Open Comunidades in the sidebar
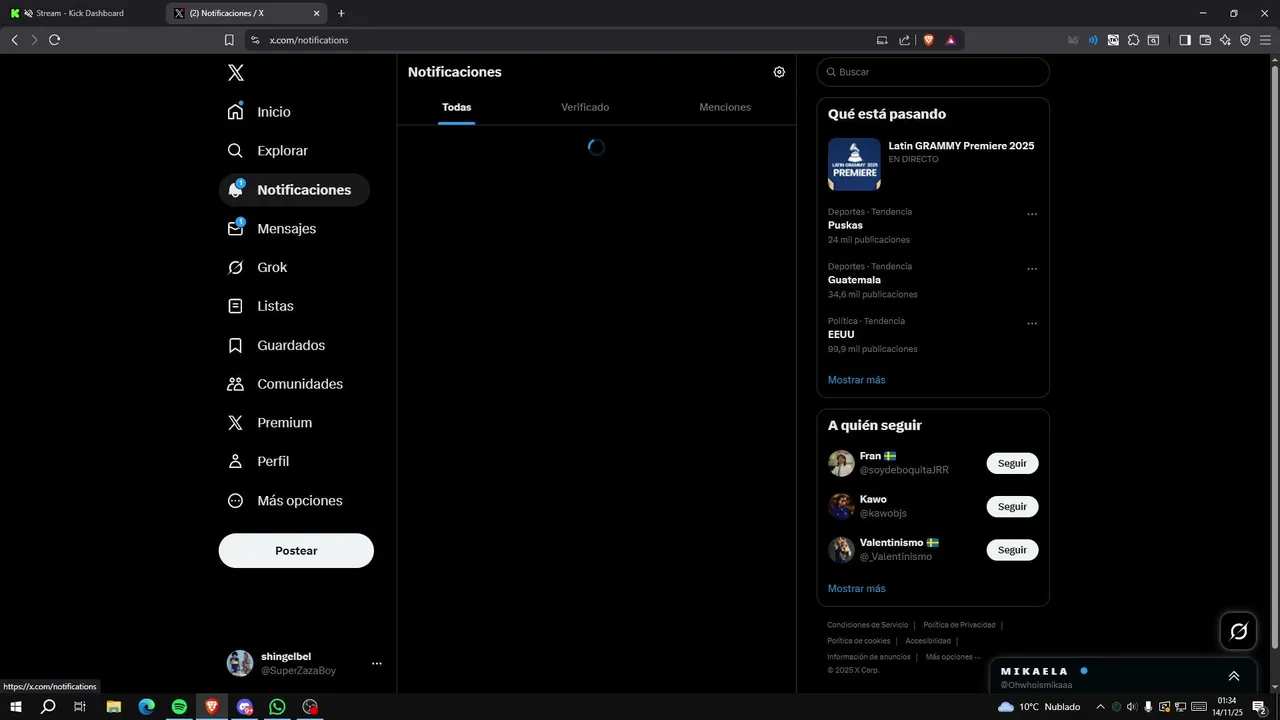1280x720 pixels. pos(286,384)
